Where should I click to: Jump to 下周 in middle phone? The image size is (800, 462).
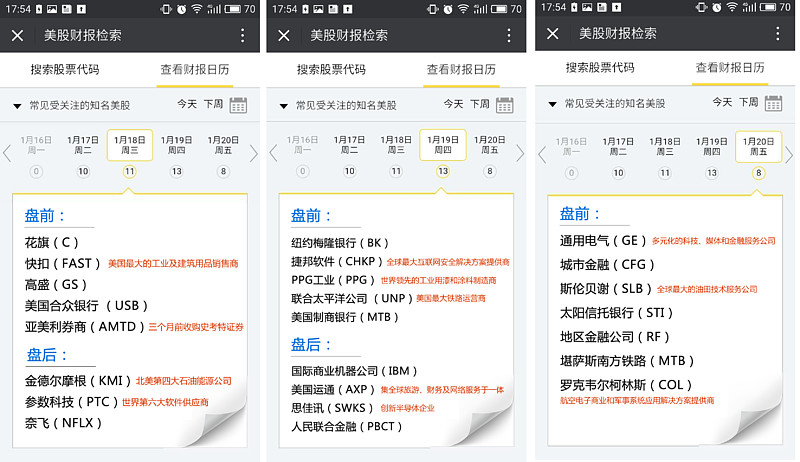point(480,104)
